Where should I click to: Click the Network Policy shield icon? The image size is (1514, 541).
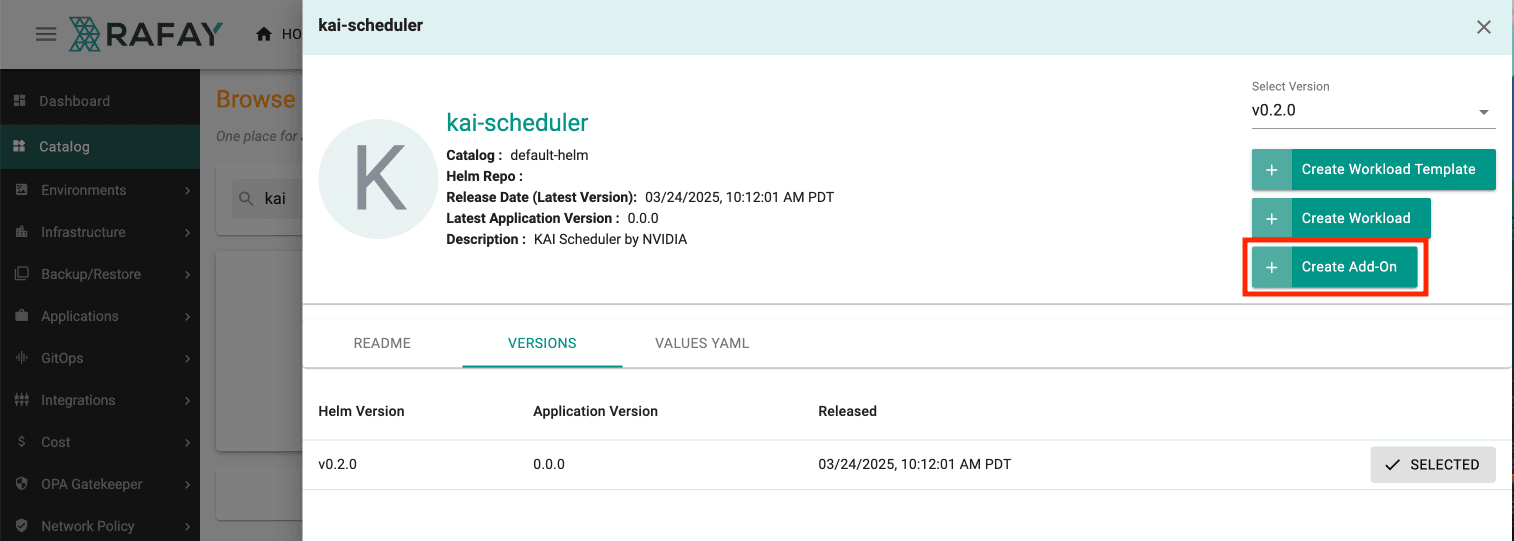coord(21,526)
